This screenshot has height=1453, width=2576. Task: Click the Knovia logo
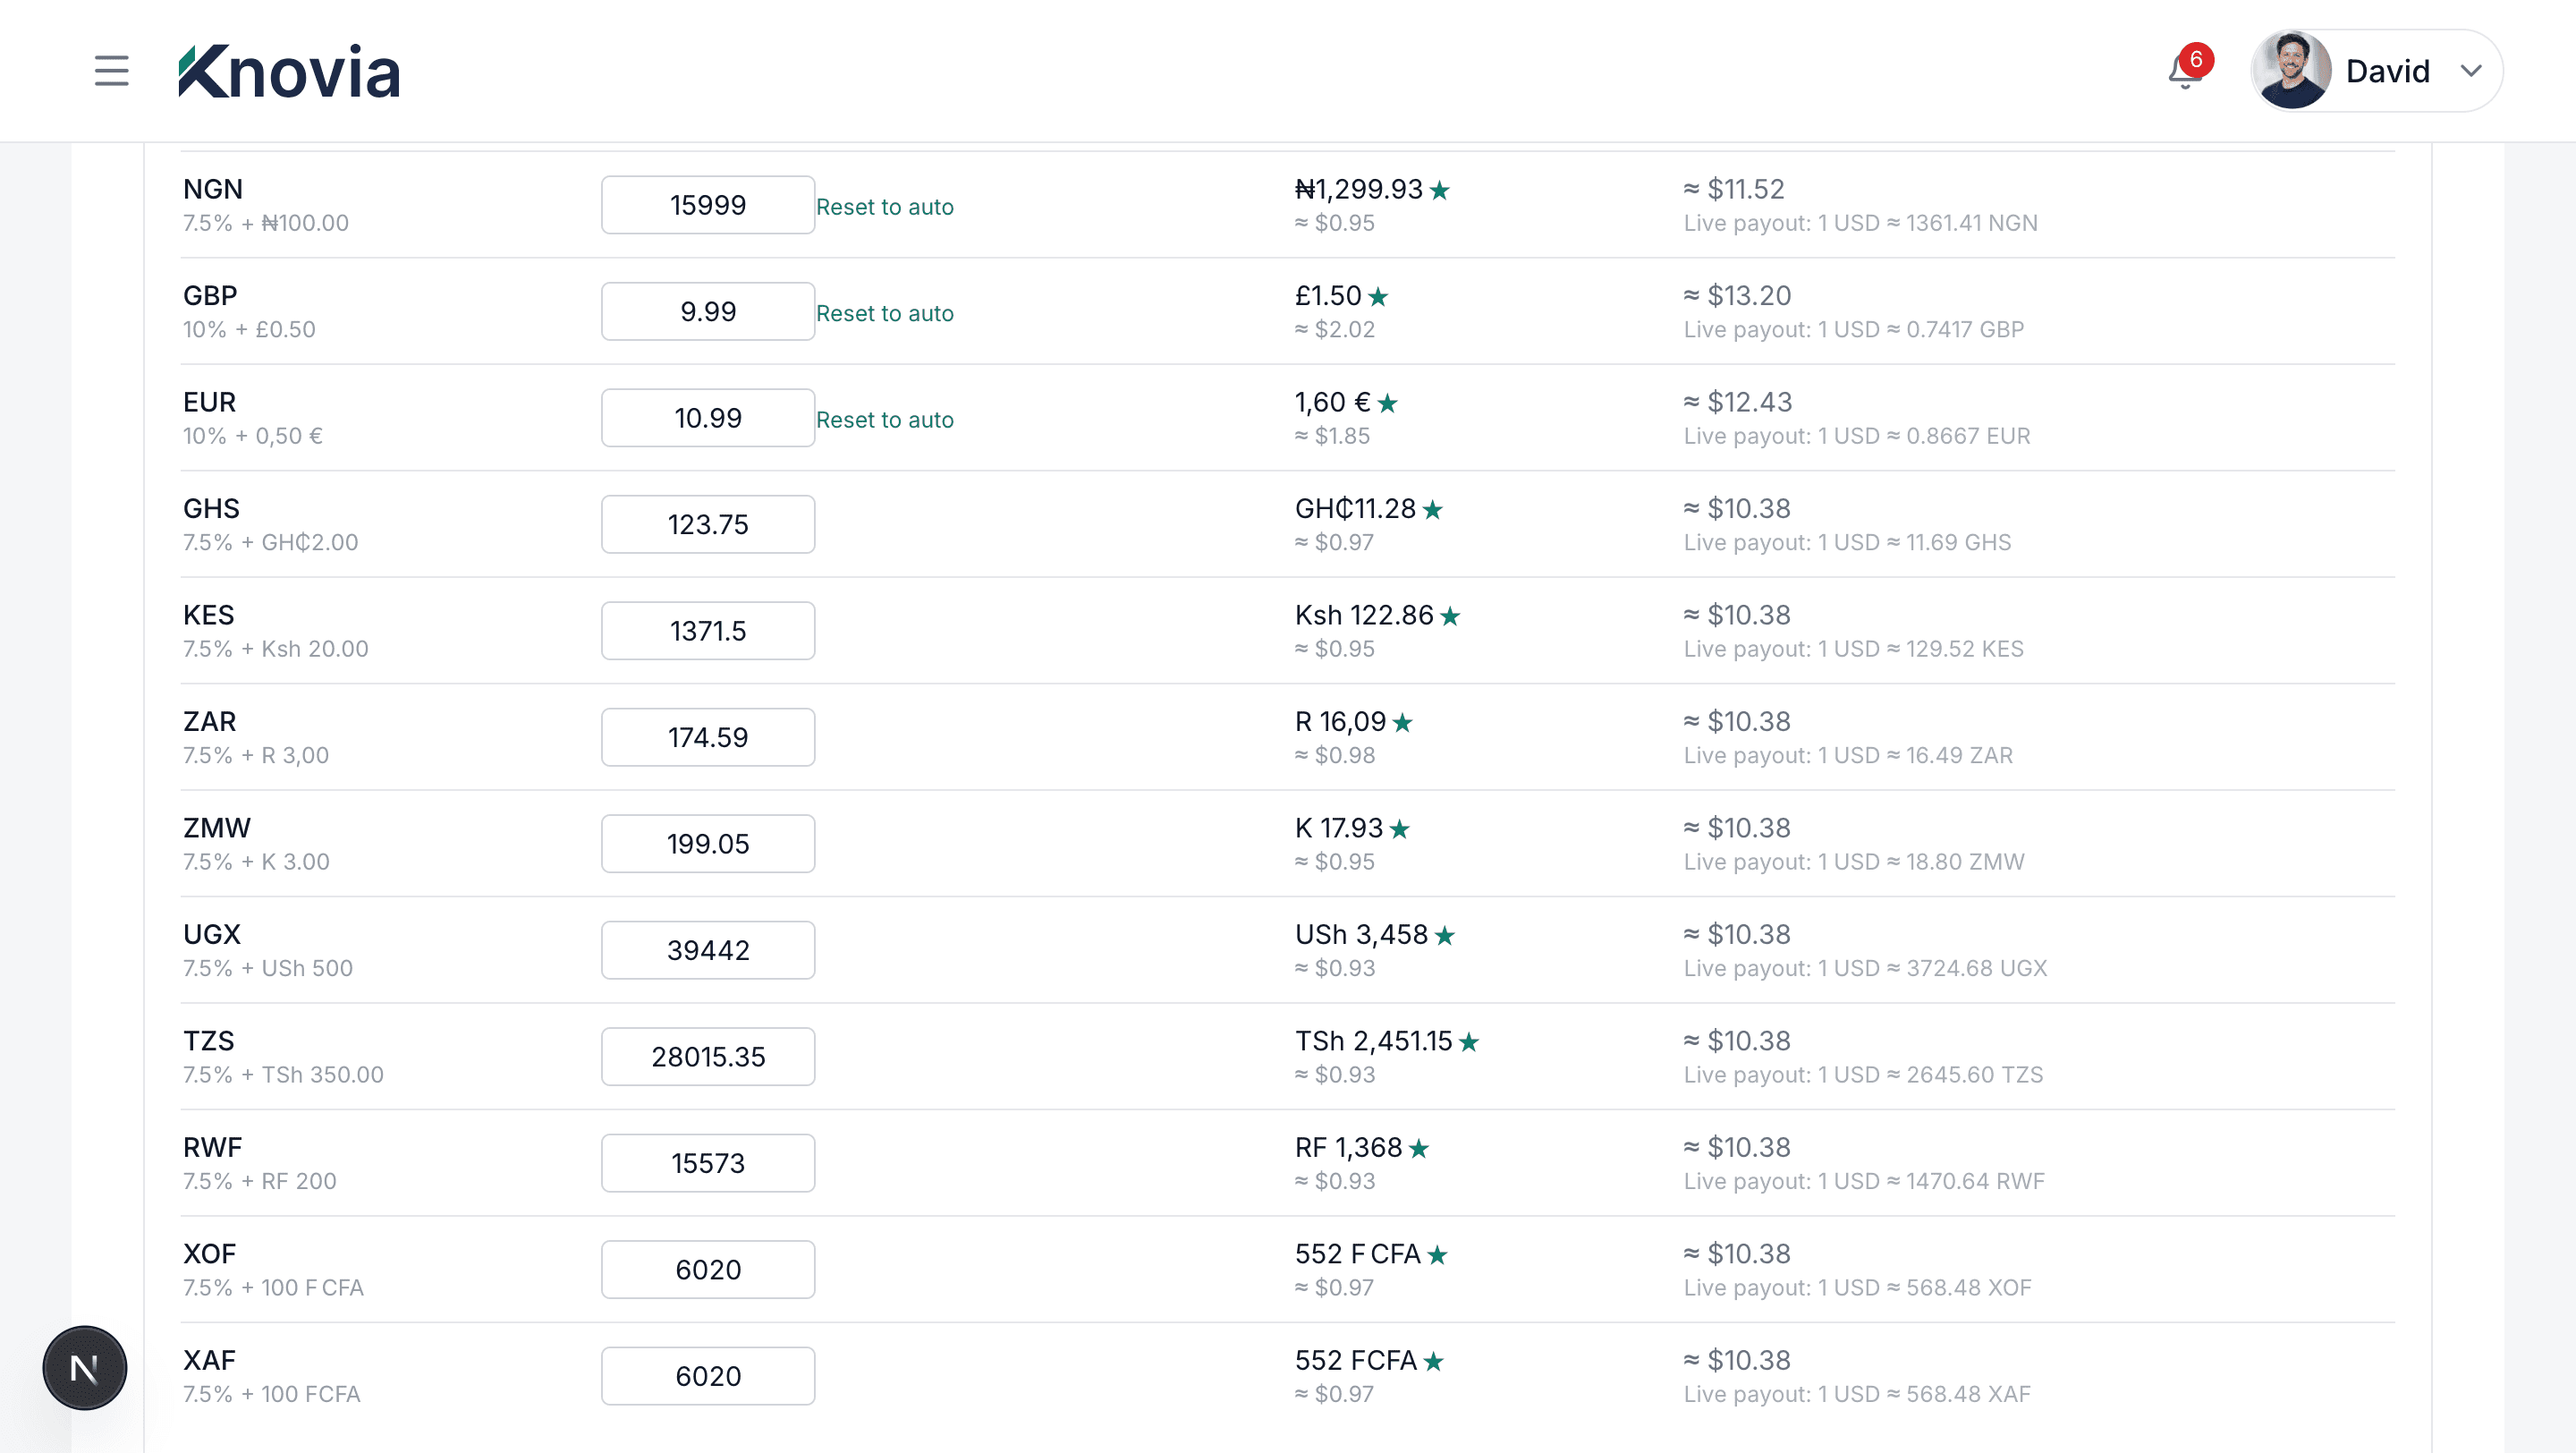pos(289,71)
